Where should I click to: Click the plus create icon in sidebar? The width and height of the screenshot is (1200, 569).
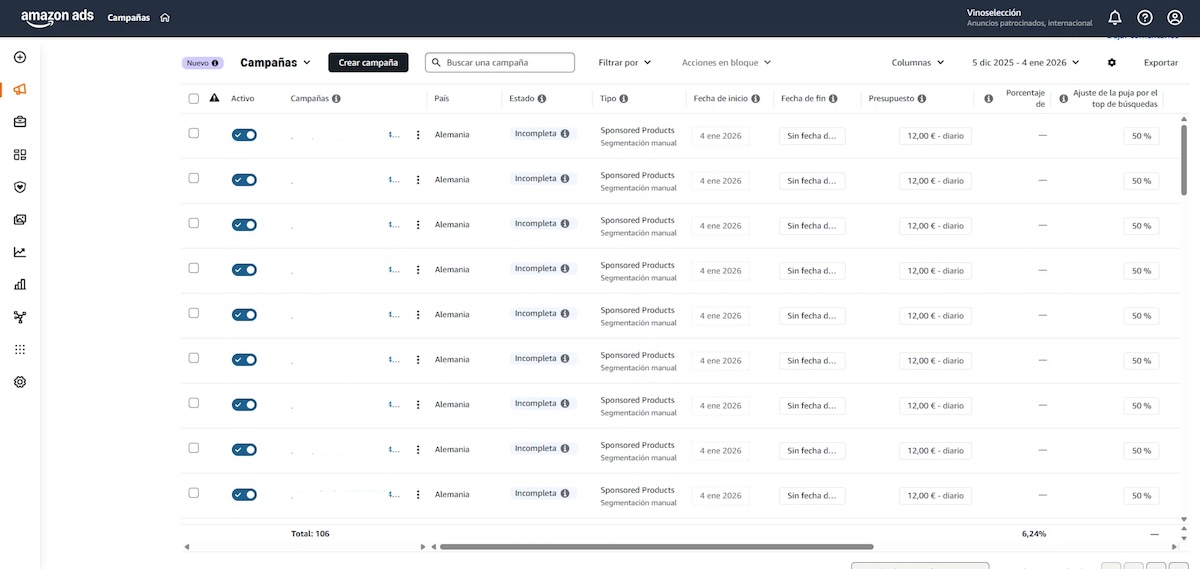click(x=20, y=57)
